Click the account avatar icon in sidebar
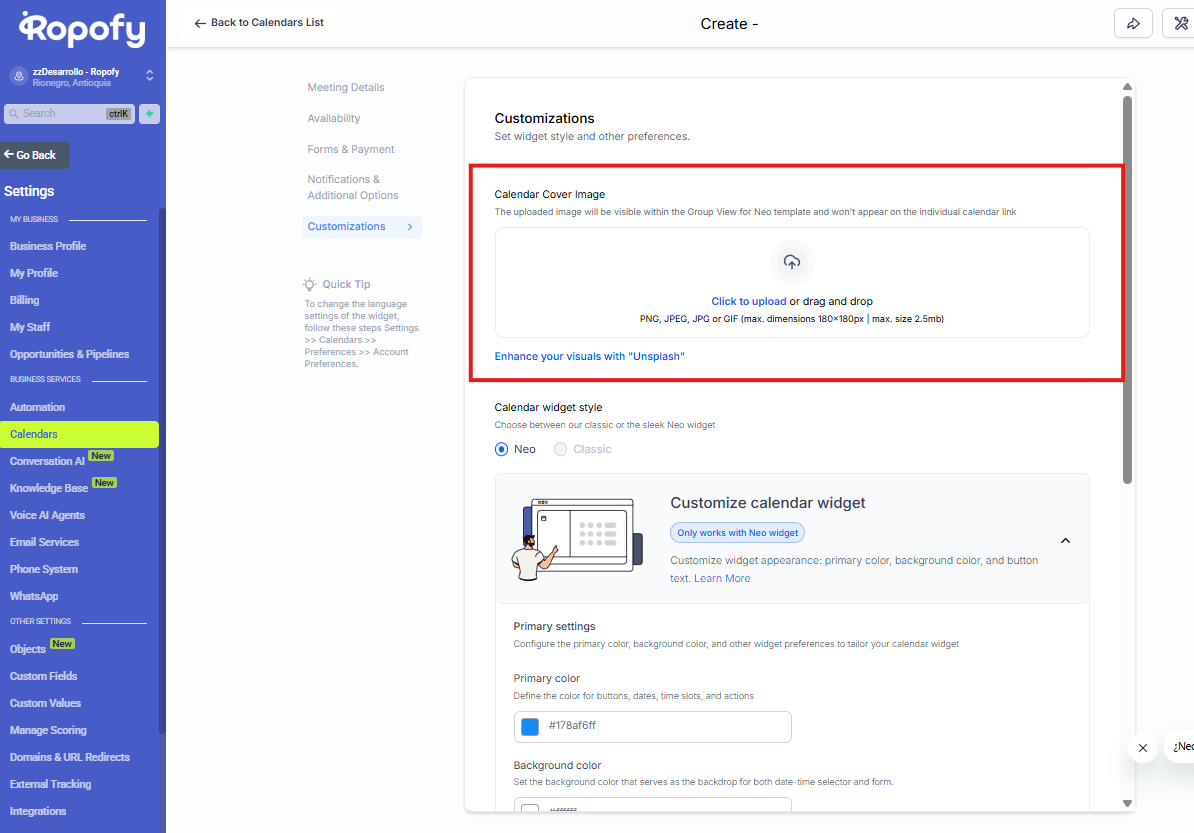This screenshot has height=833, width=1194. pyautogui.click(x=18, y=76)
